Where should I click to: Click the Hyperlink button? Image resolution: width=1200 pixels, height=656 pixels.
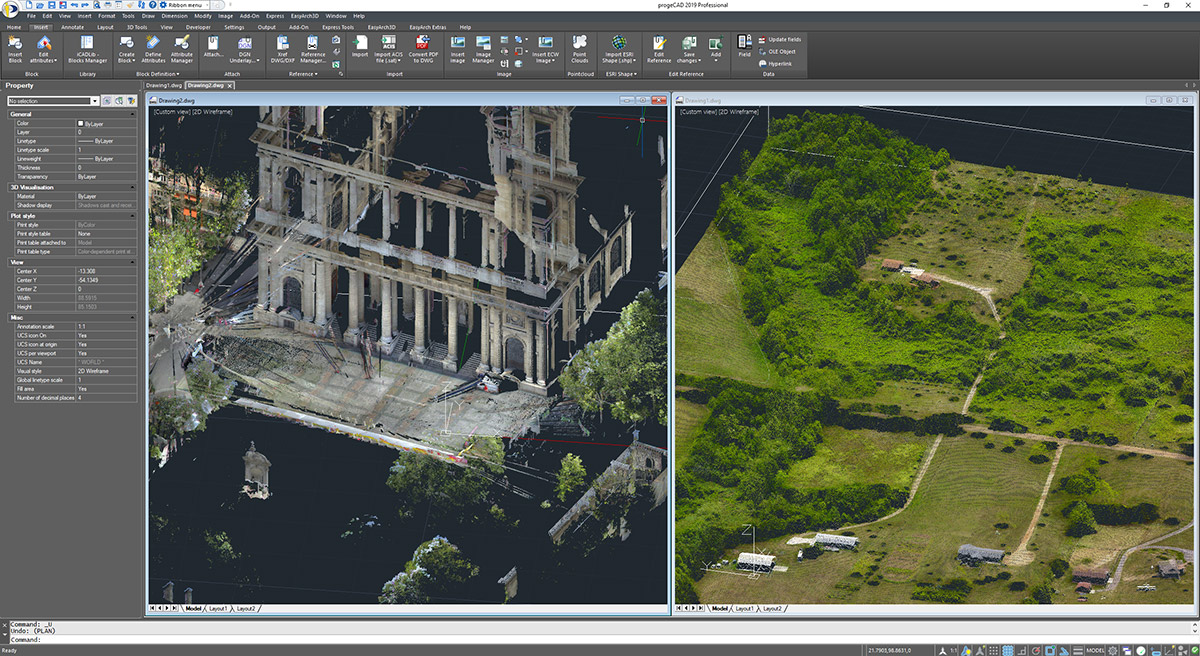(775, 63)
